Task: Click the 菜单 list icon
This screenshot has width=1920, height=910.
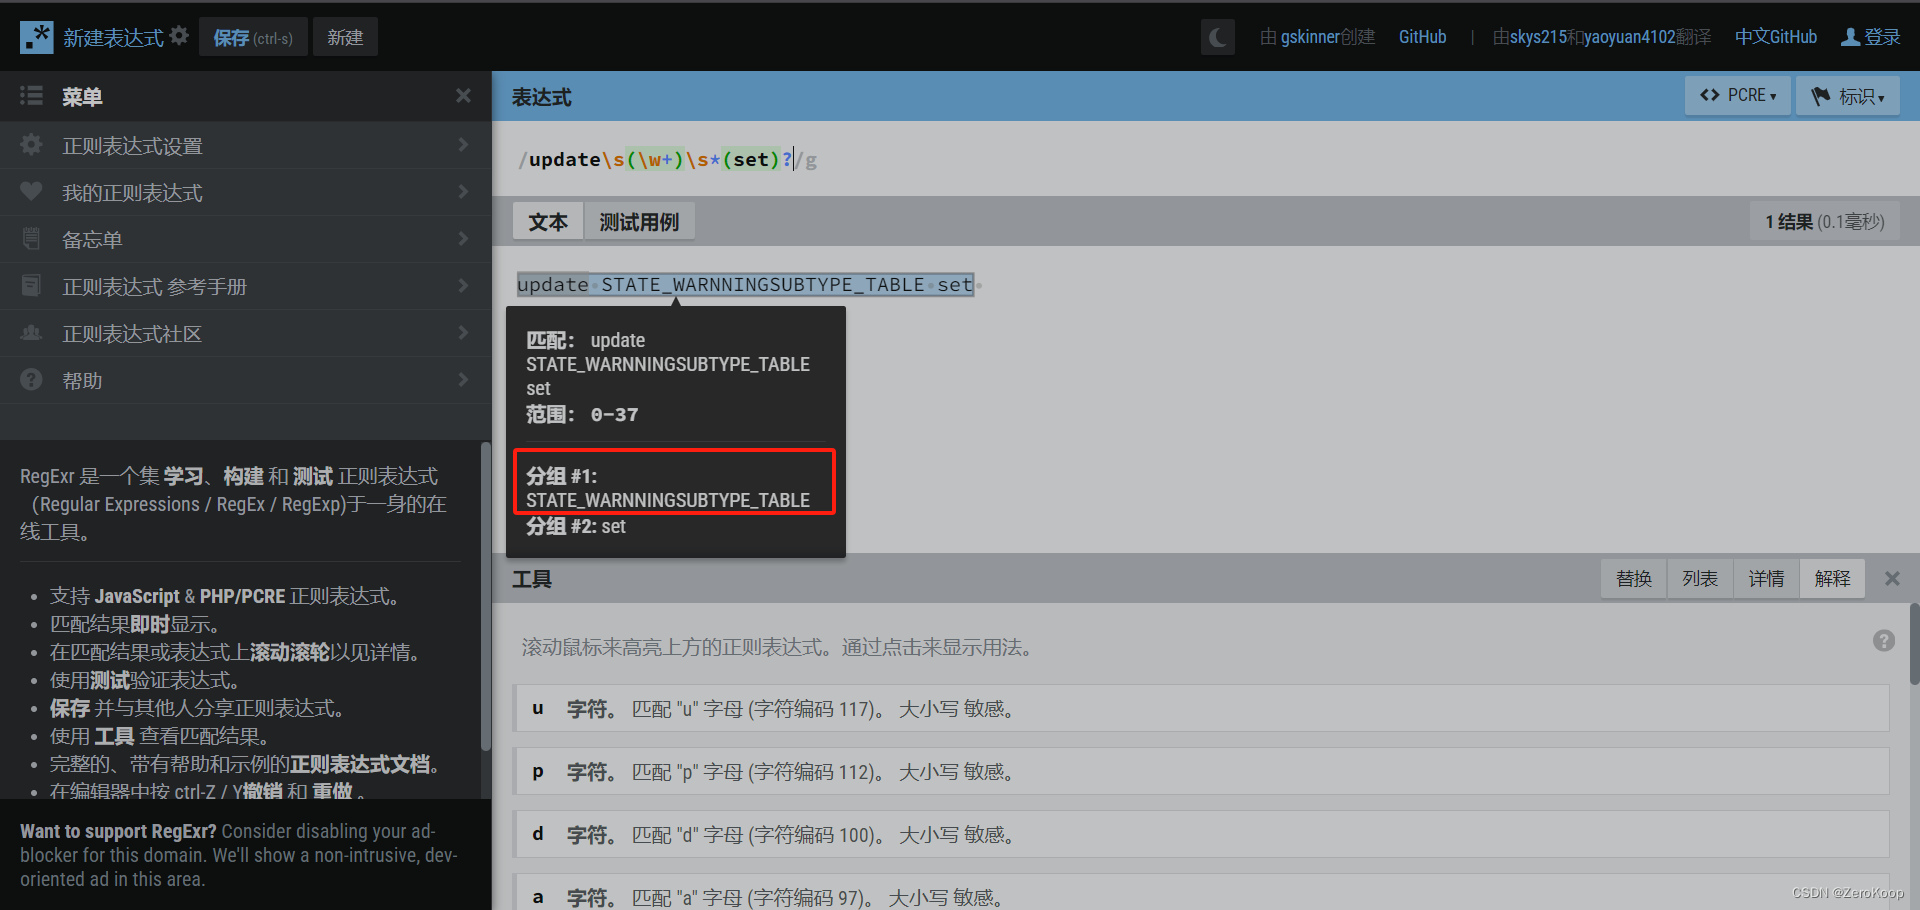Action: pyautogui.click(x=31, y=96)
